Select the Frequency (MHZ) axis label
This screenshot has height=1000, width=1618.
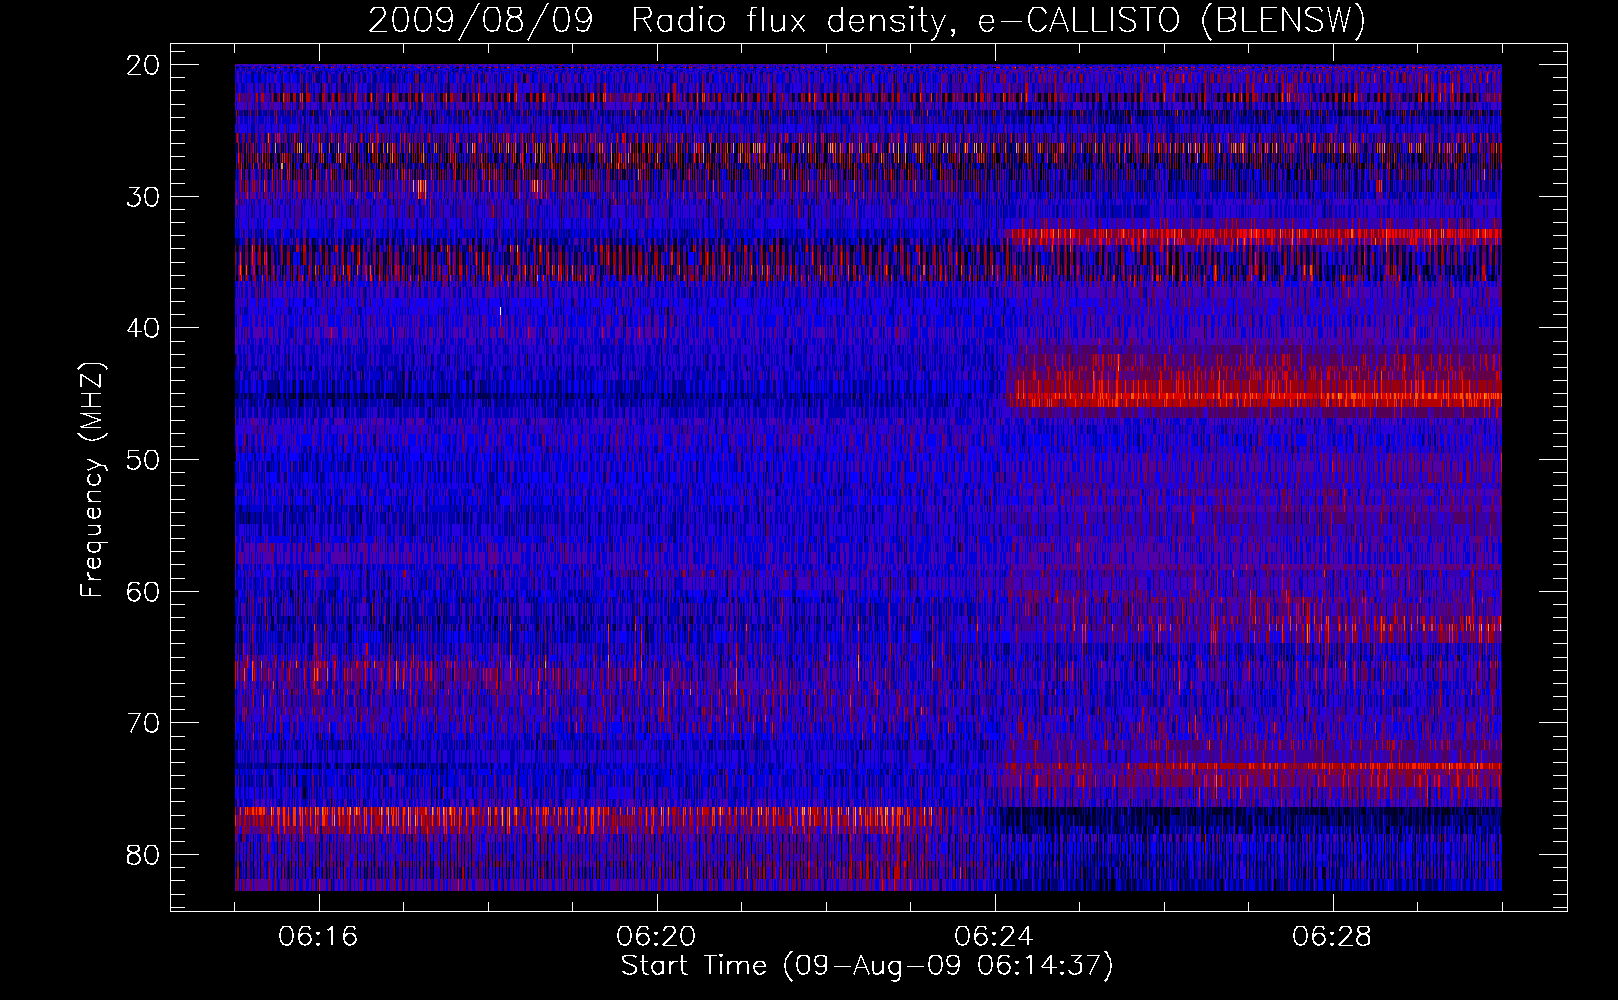pyautogui.click(x=92, y=480)
